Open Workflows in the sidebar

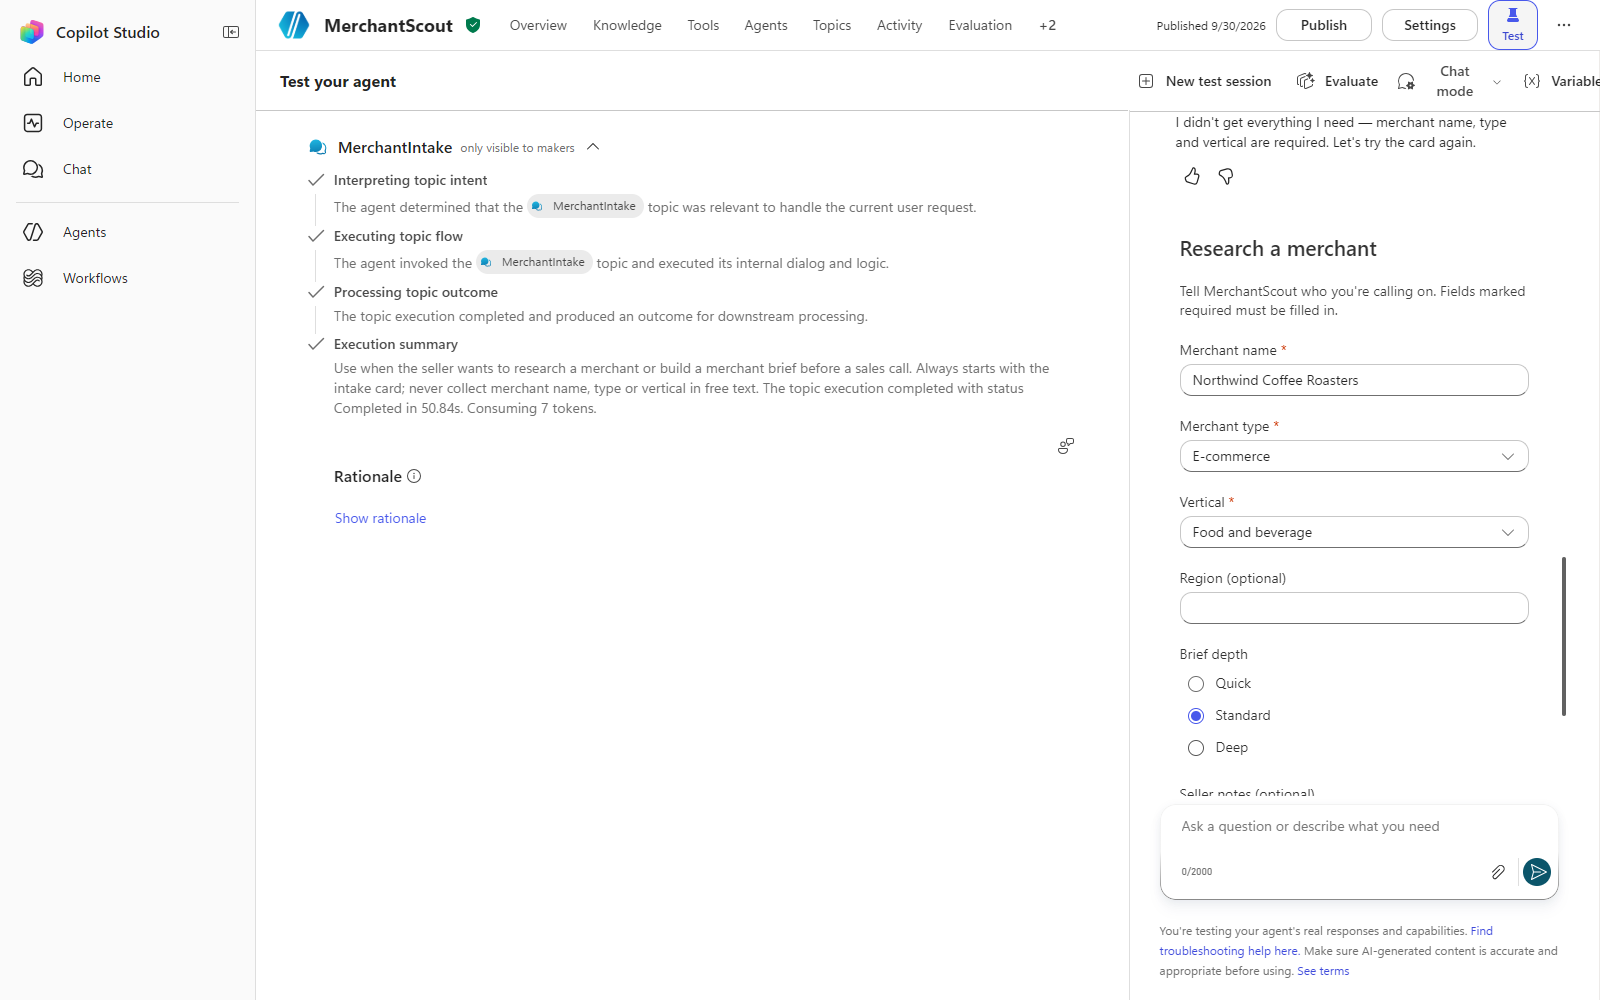pos(95,278)
